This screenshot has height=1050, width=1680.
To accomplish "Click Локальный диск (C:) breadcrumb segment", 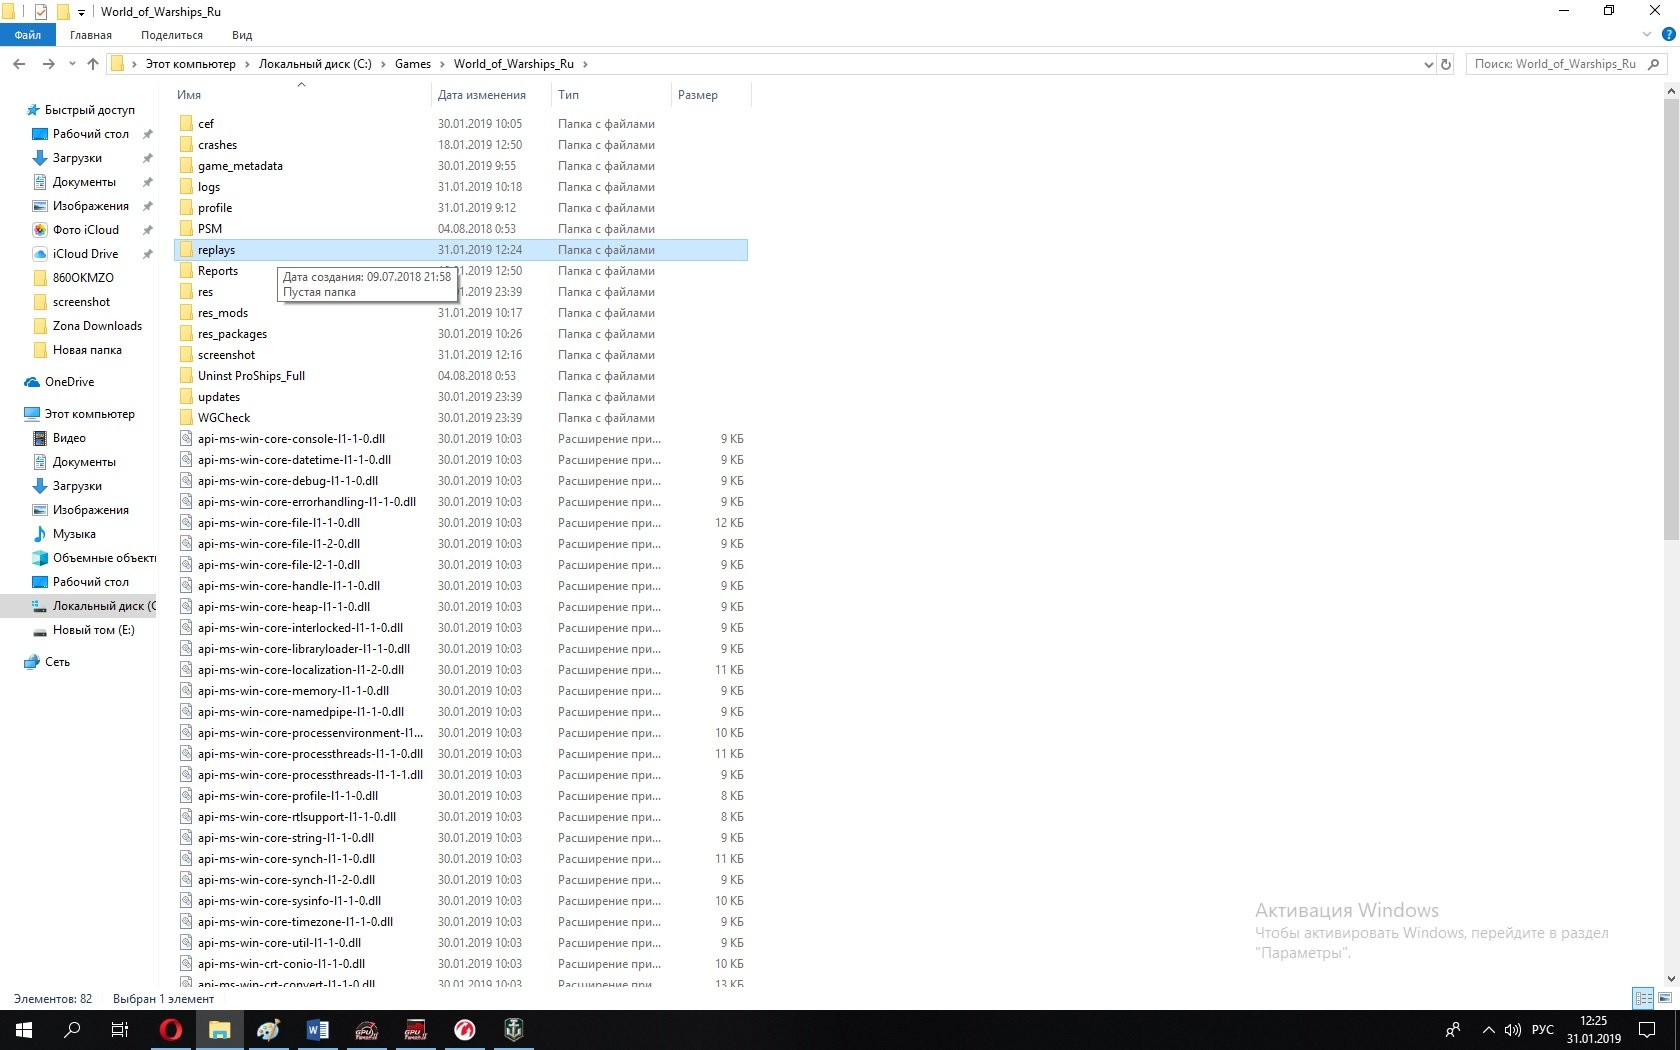I will coord(315,64).
